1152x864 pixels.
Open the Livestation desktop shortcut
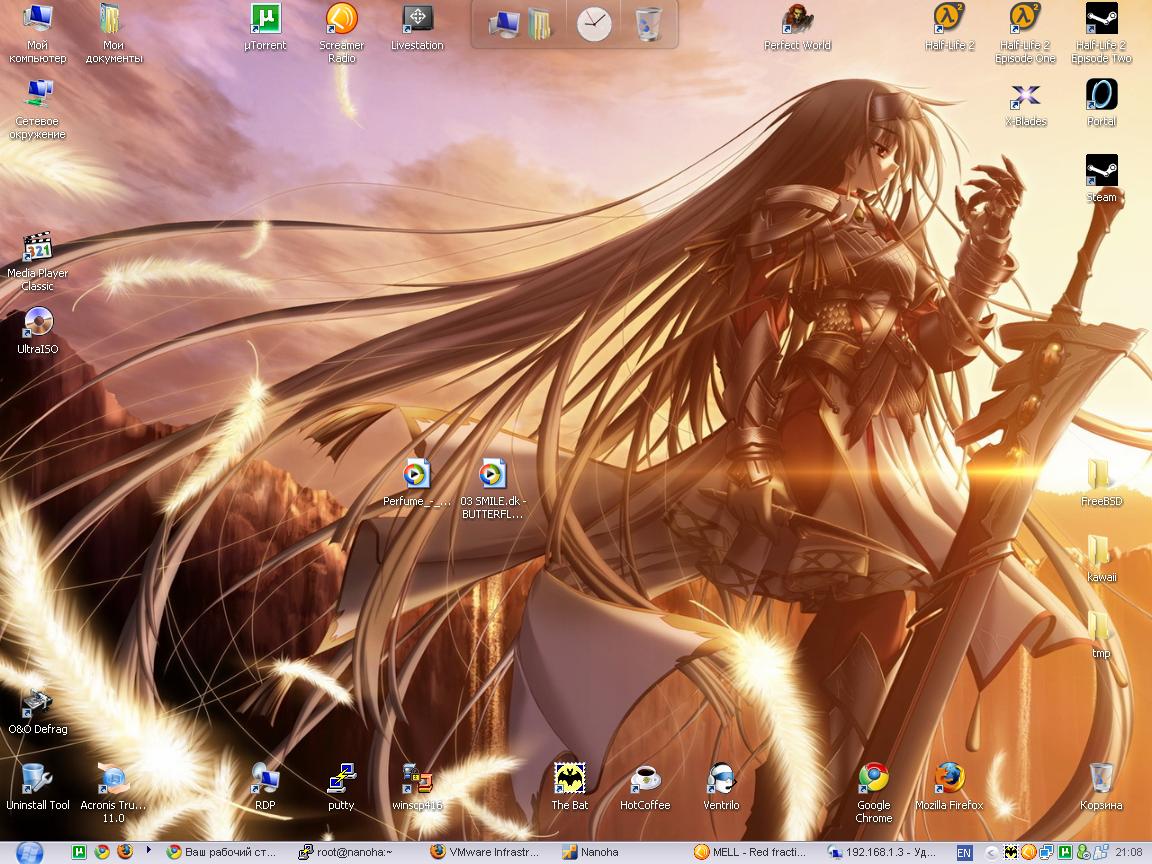click(x=417, y=27)
